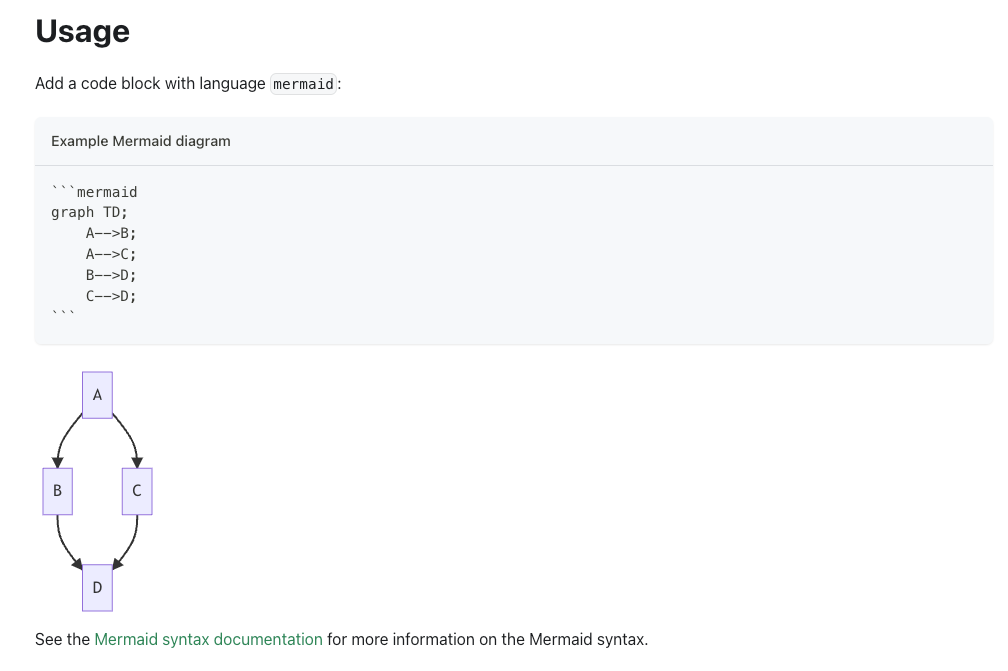Click node C in the diagram
1008x671 pixels.
pos(137,491)
